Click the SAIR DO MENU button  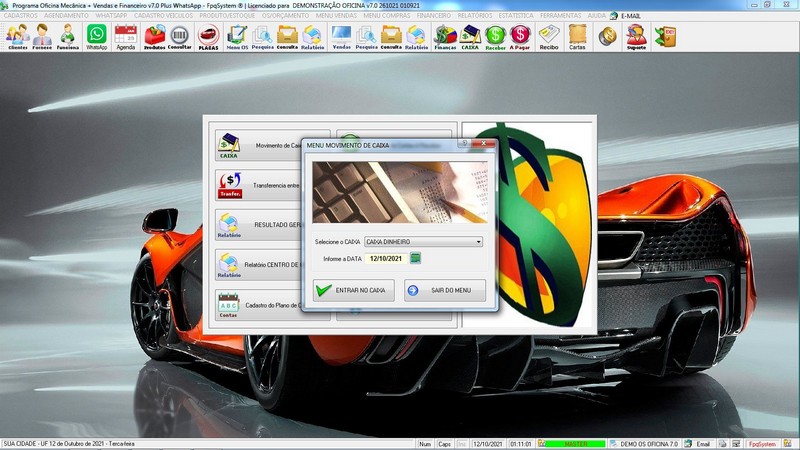click(445, 290)
